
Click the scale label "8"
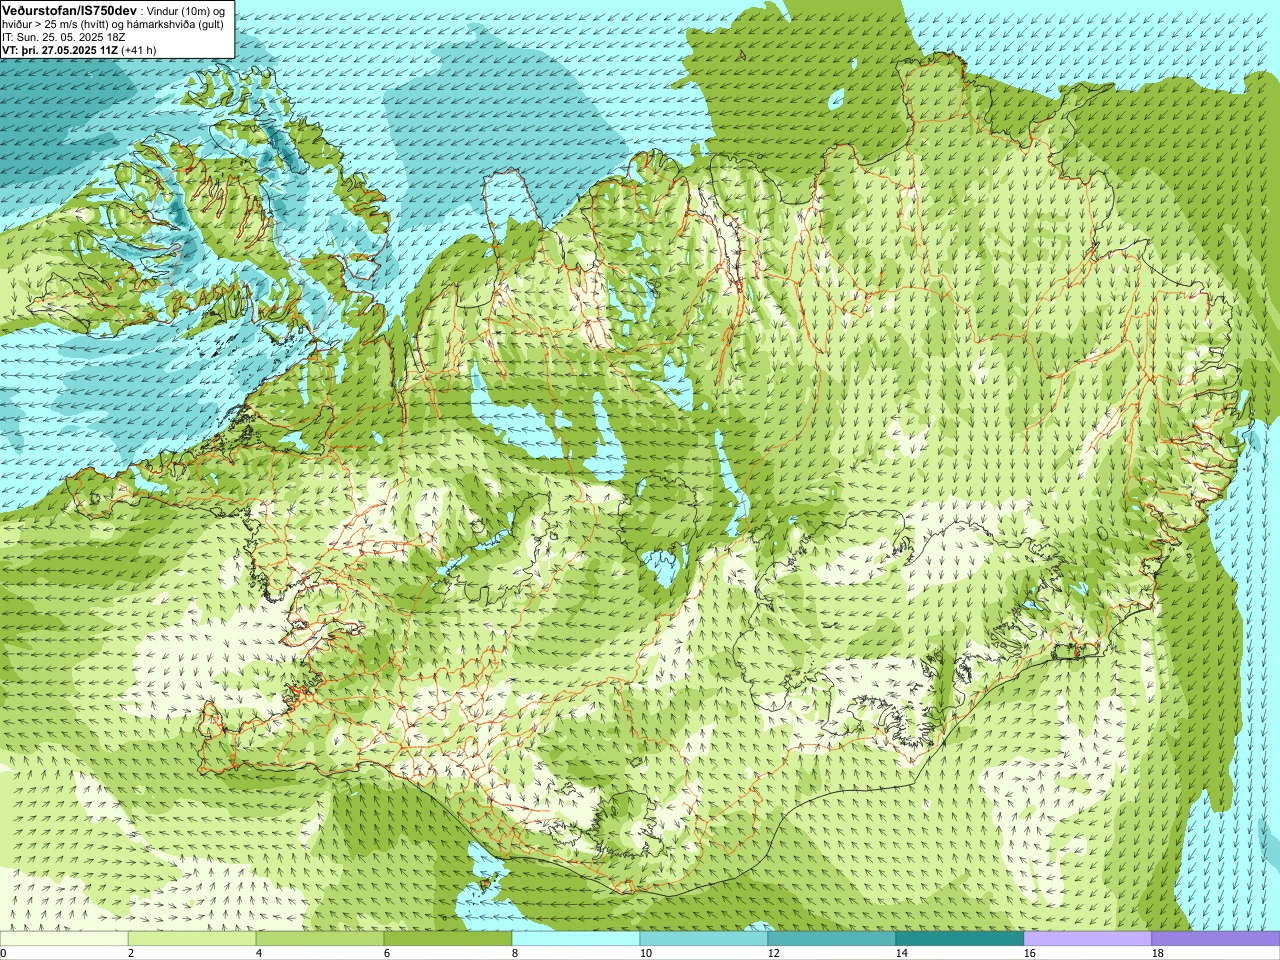(513, 954)
